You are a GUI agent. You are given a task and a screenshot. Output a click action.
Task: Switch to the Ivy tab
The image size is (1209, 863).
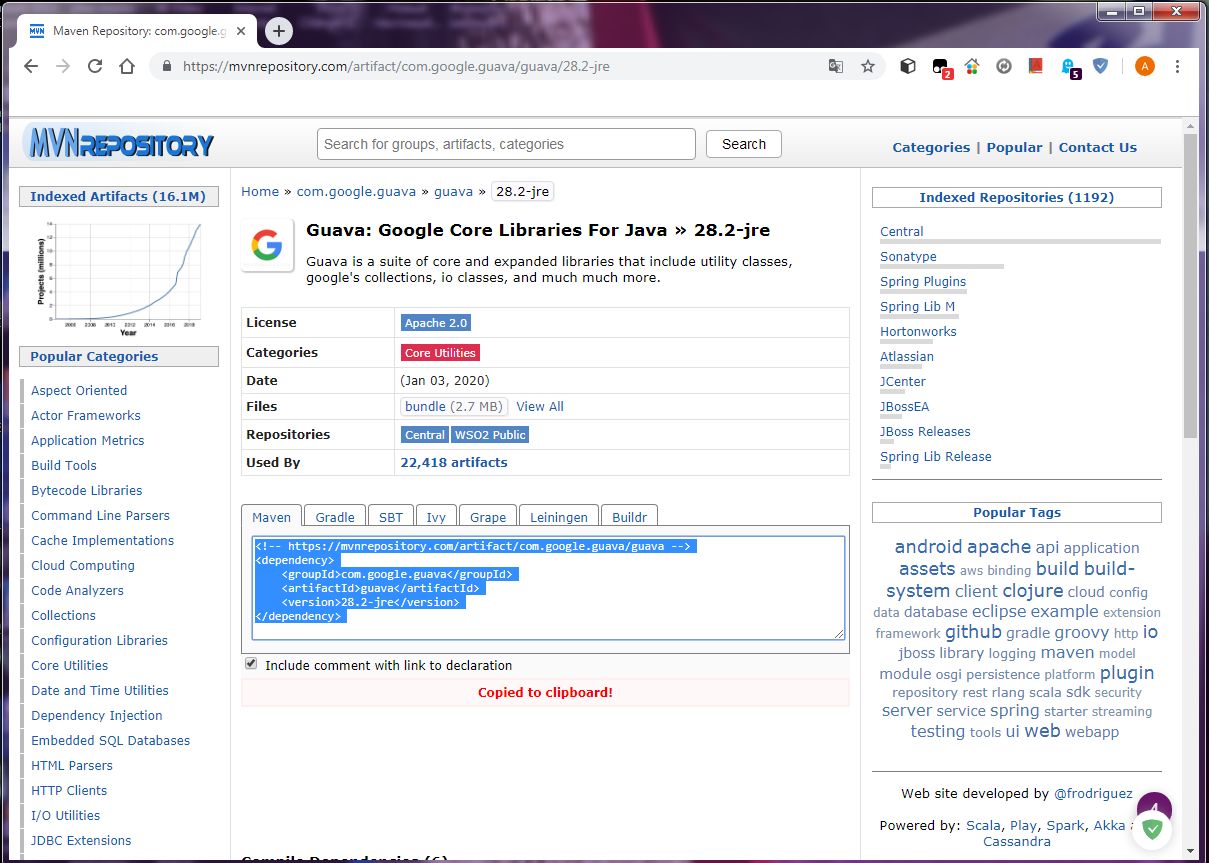tap(436, 517)
